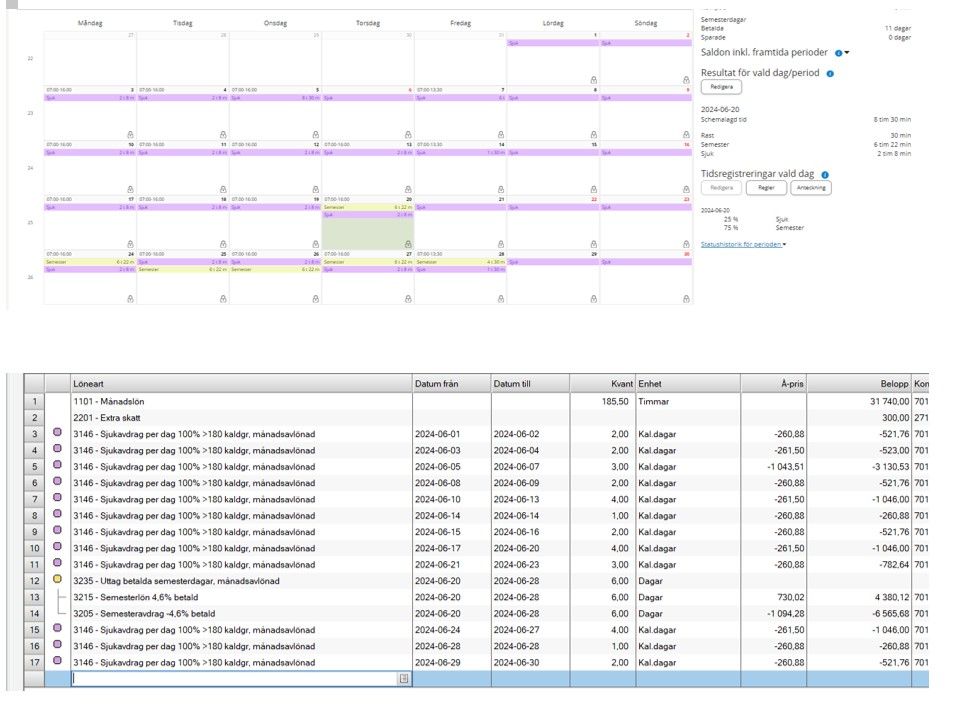Image resolution: width=974 pixels, height=712 pixels.
Task: Expand Saldon inkl. framtida perioder dropdown arrow
Action: 848,53
